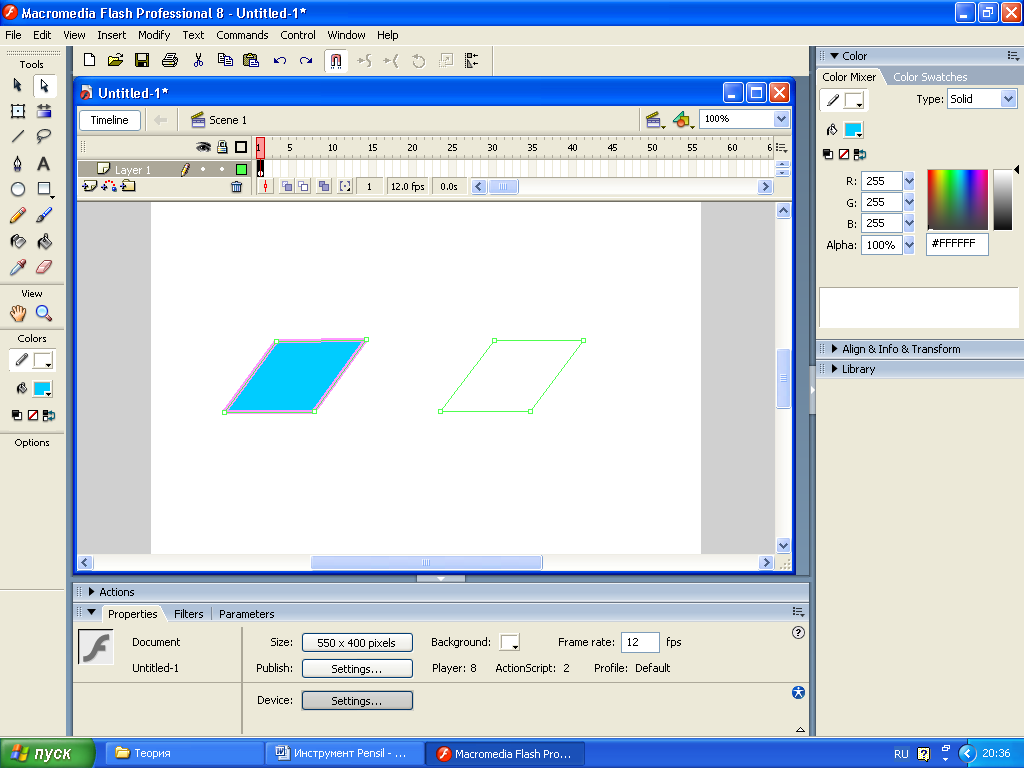Toggle the Onion Skin button
Screen dimensions: 1024x768
287,186
